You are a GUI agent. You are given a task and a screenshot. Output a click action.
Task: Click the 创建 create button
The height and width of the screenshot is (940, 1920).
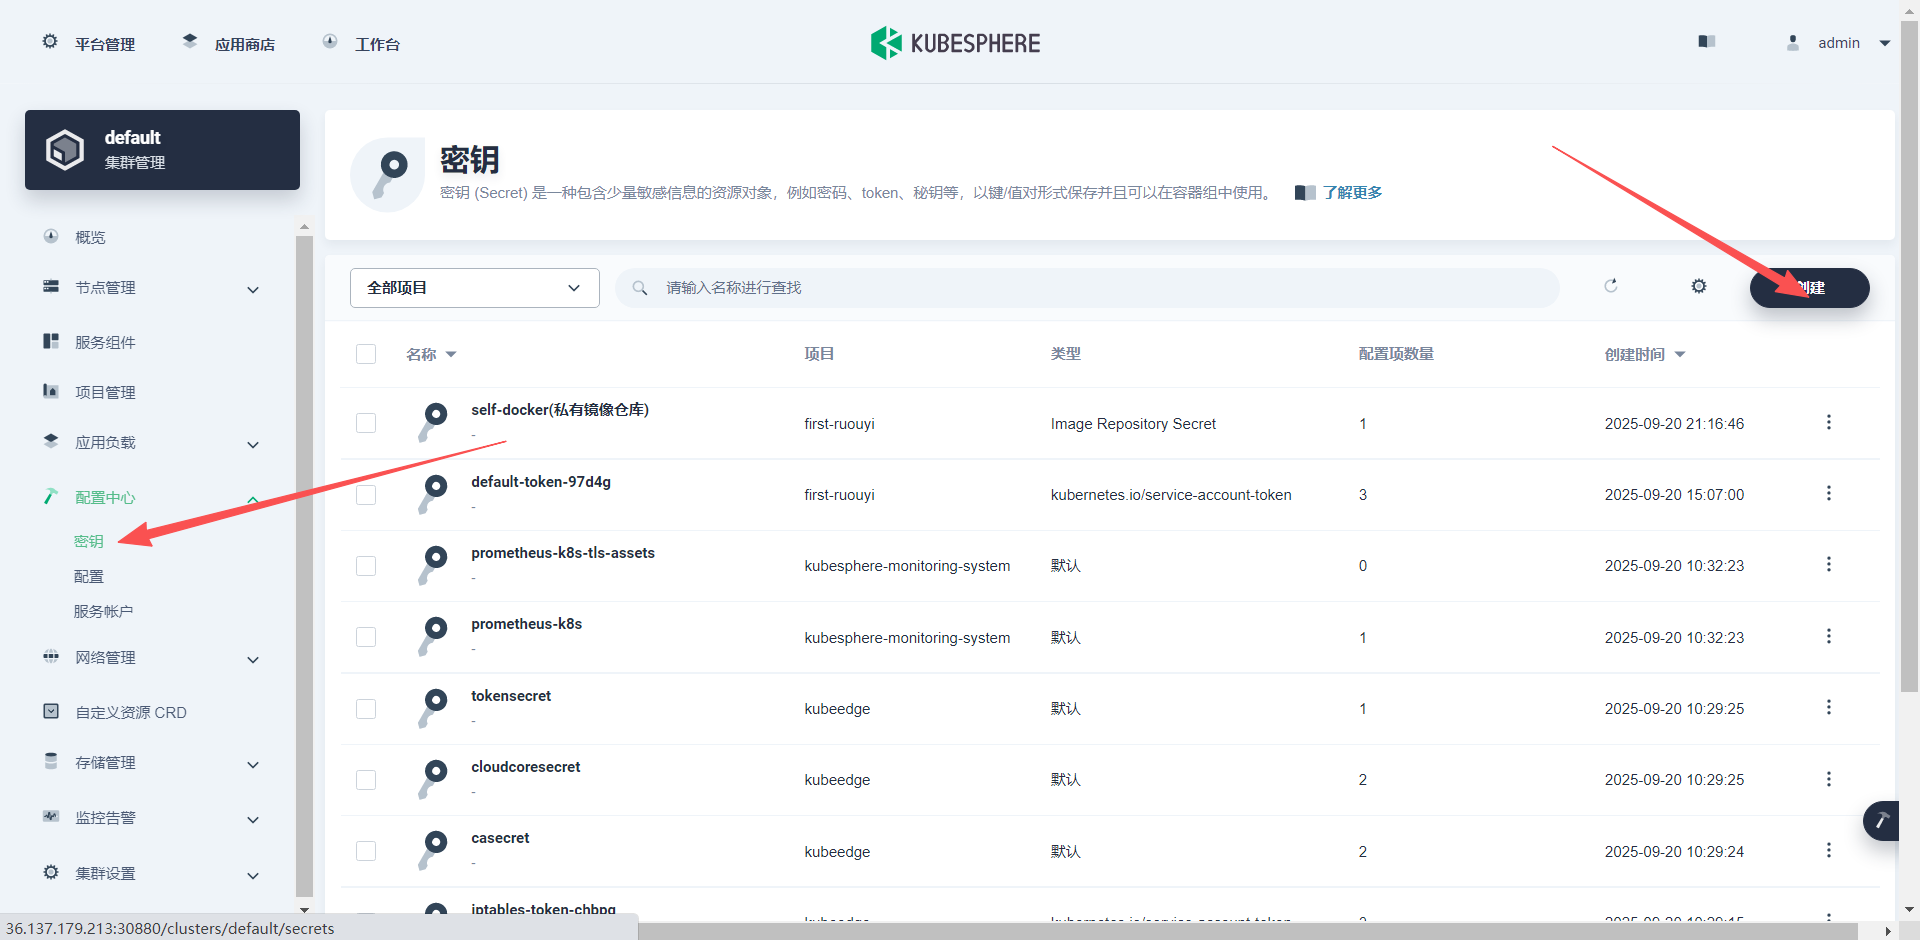[x=1810, y=288]
